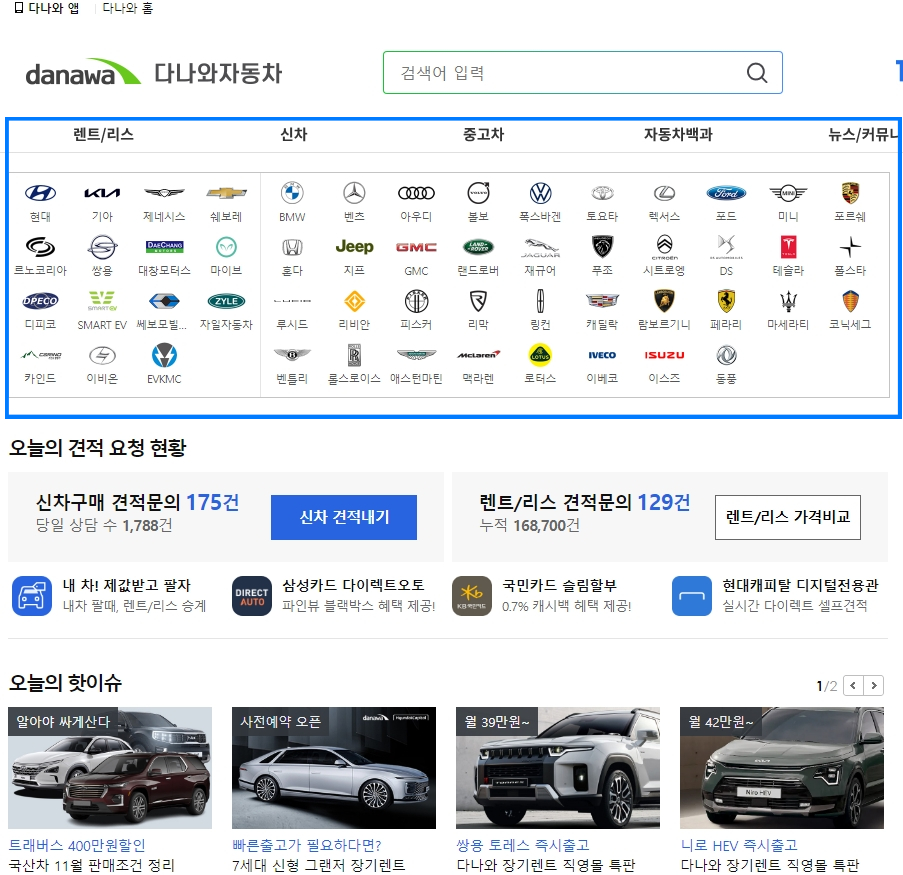
Task: Show previous hot issue page arrow
Action: pyautogui.click(x=853, y=685)
